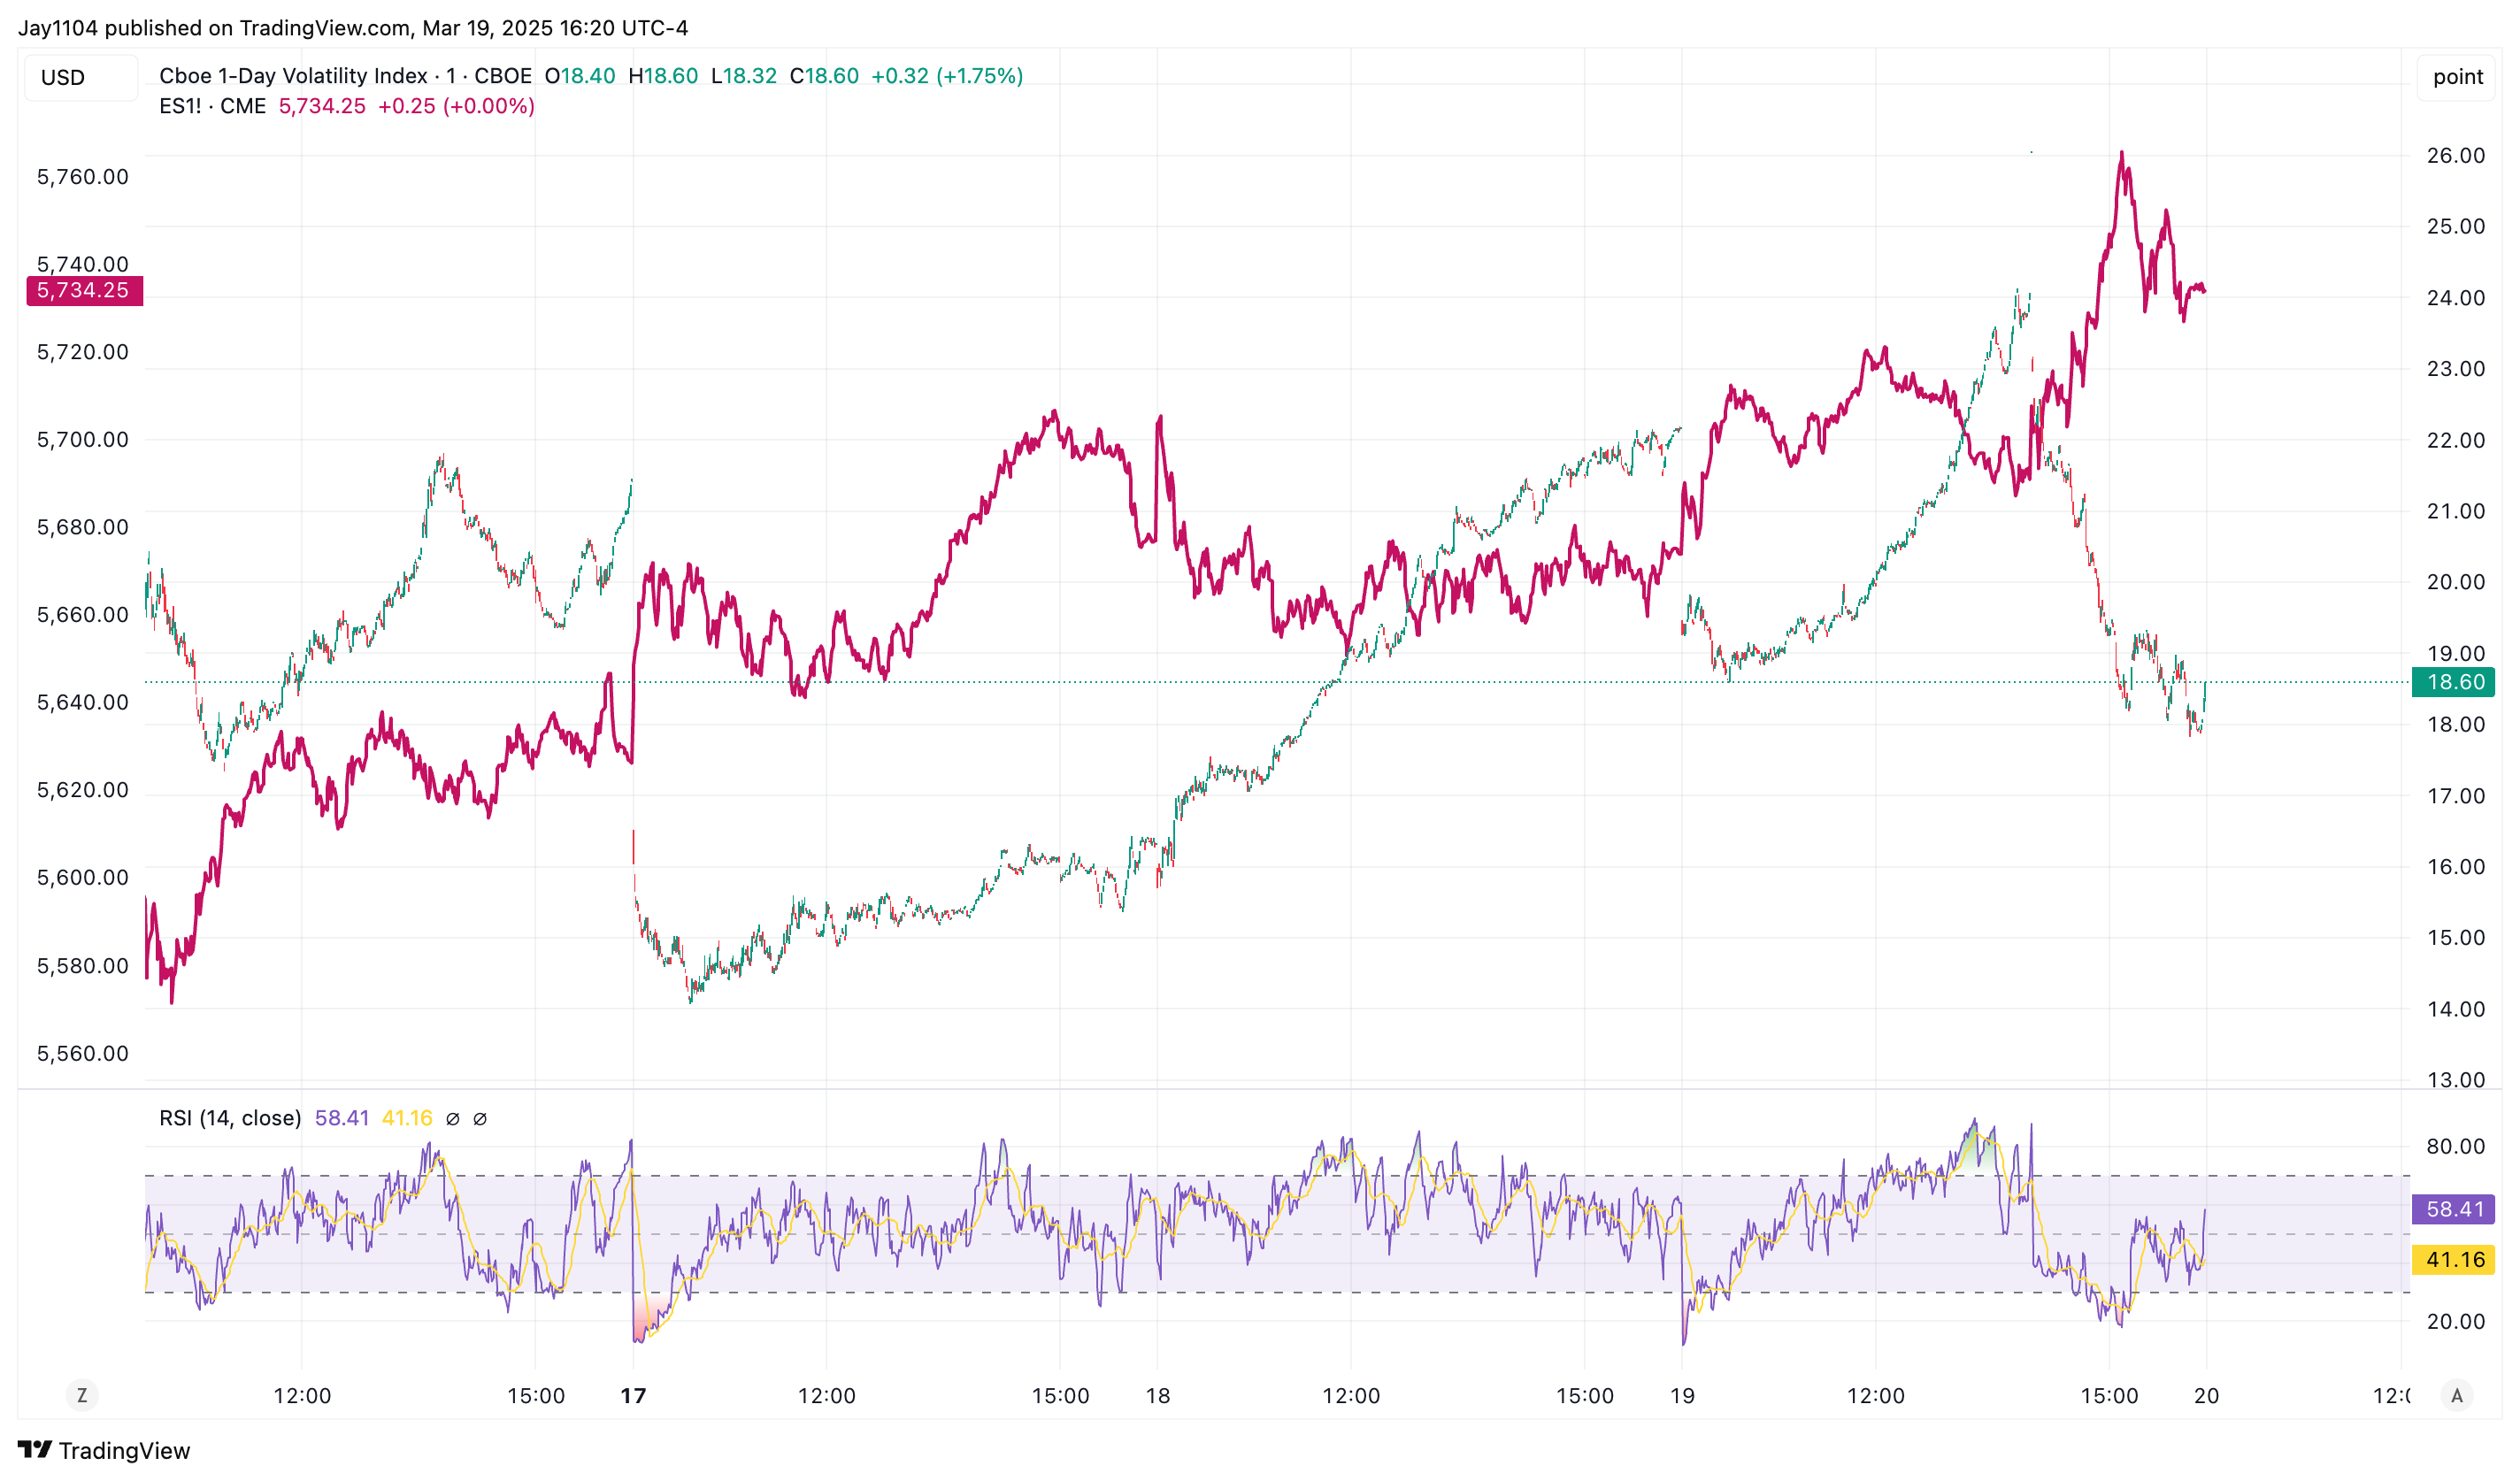This screenshot has width=2520, height=1481.
Task: Click the A auto-scale button
Action: tap(2457, 1395)
